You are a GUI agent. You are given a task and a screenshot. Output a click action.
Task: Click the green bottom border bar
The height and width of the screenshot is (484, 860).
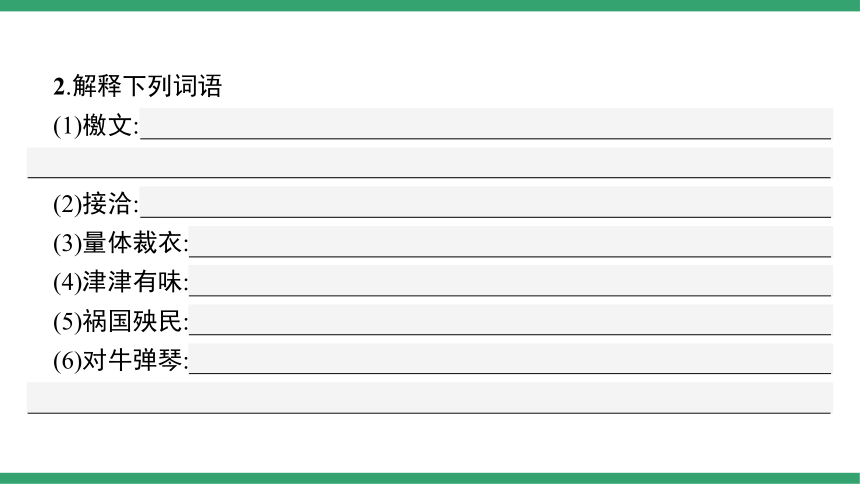coord(430,478)
